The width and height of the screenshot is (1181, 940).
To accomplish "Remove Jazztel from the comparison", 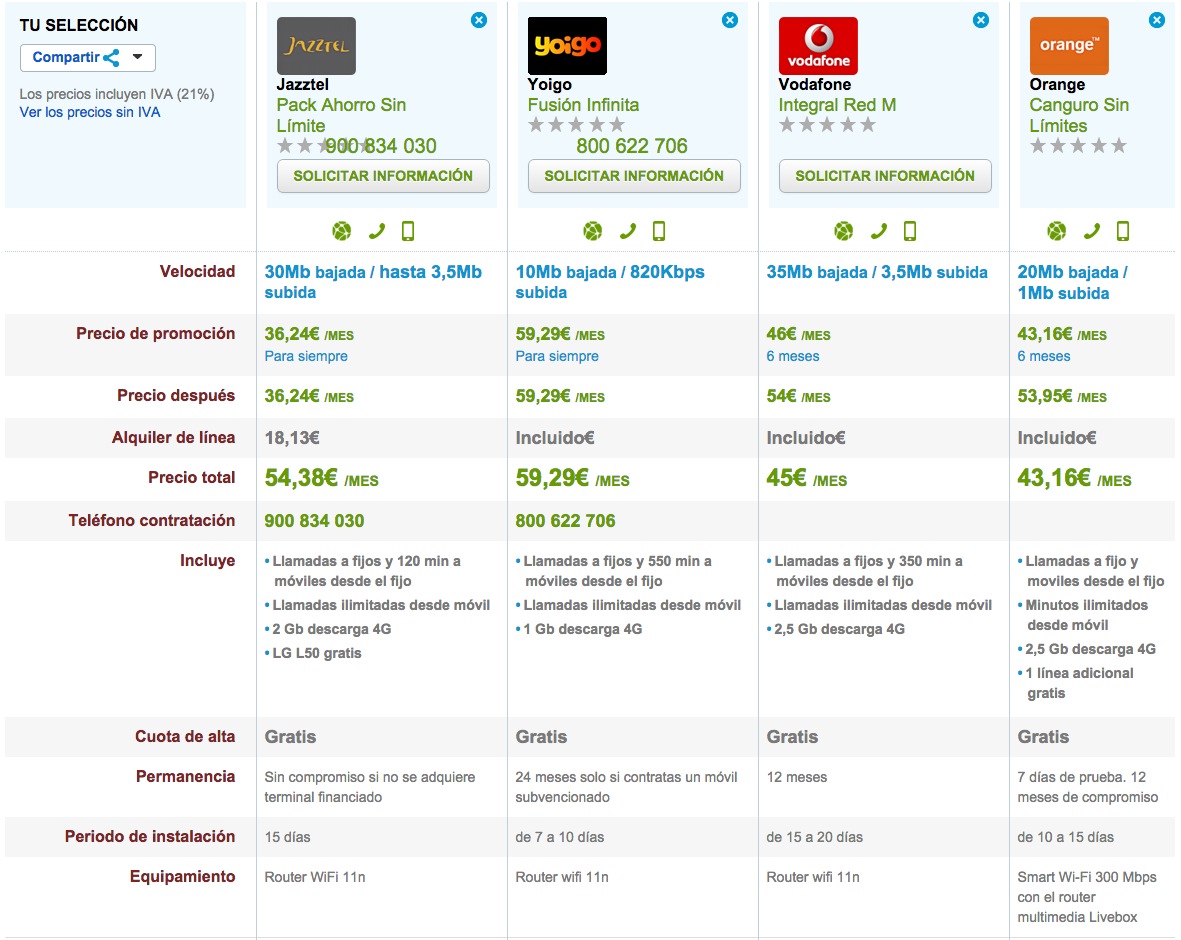I will [479, 20].
